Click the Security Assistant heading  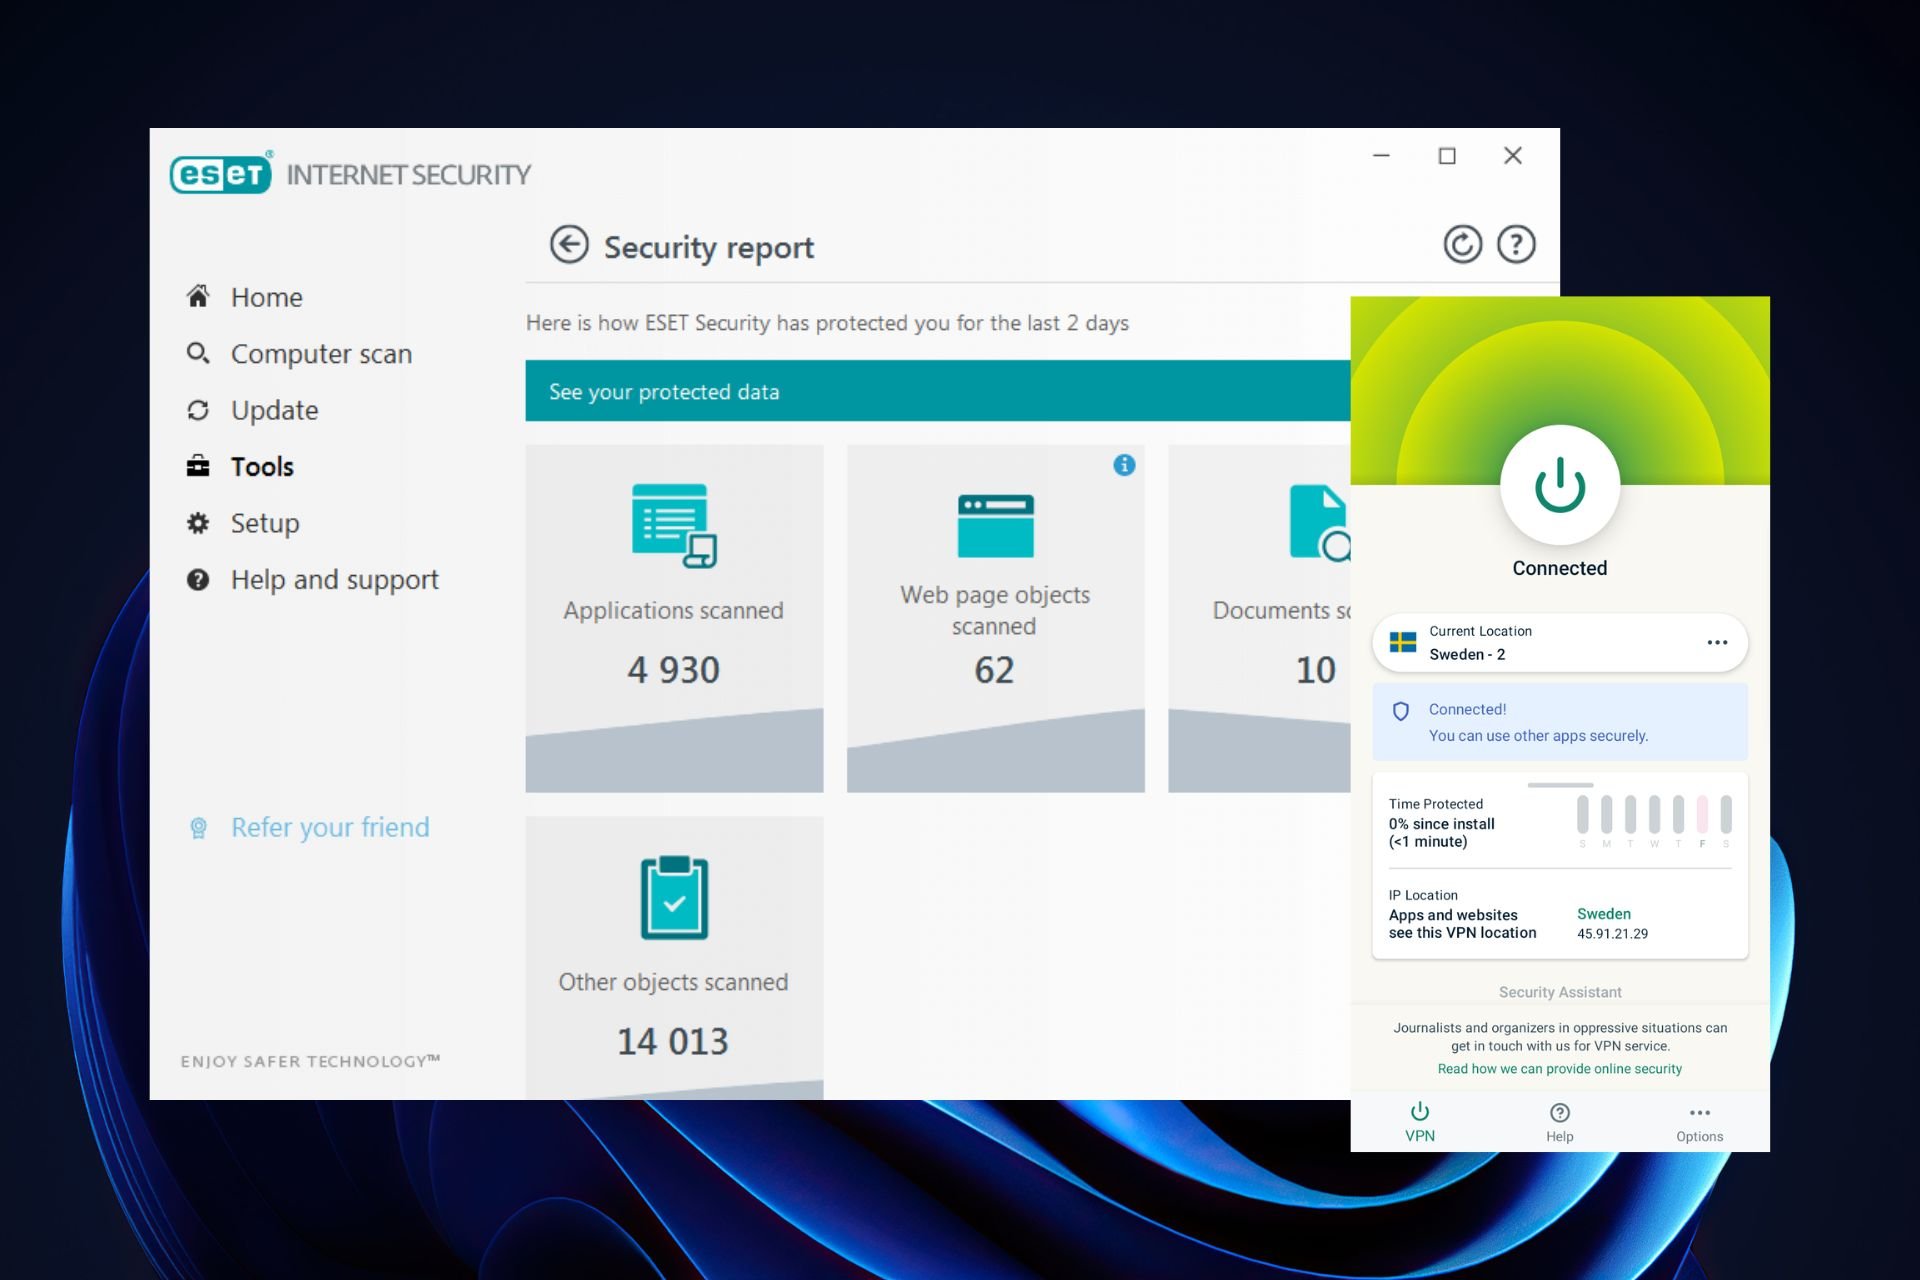coord(1559,992)
